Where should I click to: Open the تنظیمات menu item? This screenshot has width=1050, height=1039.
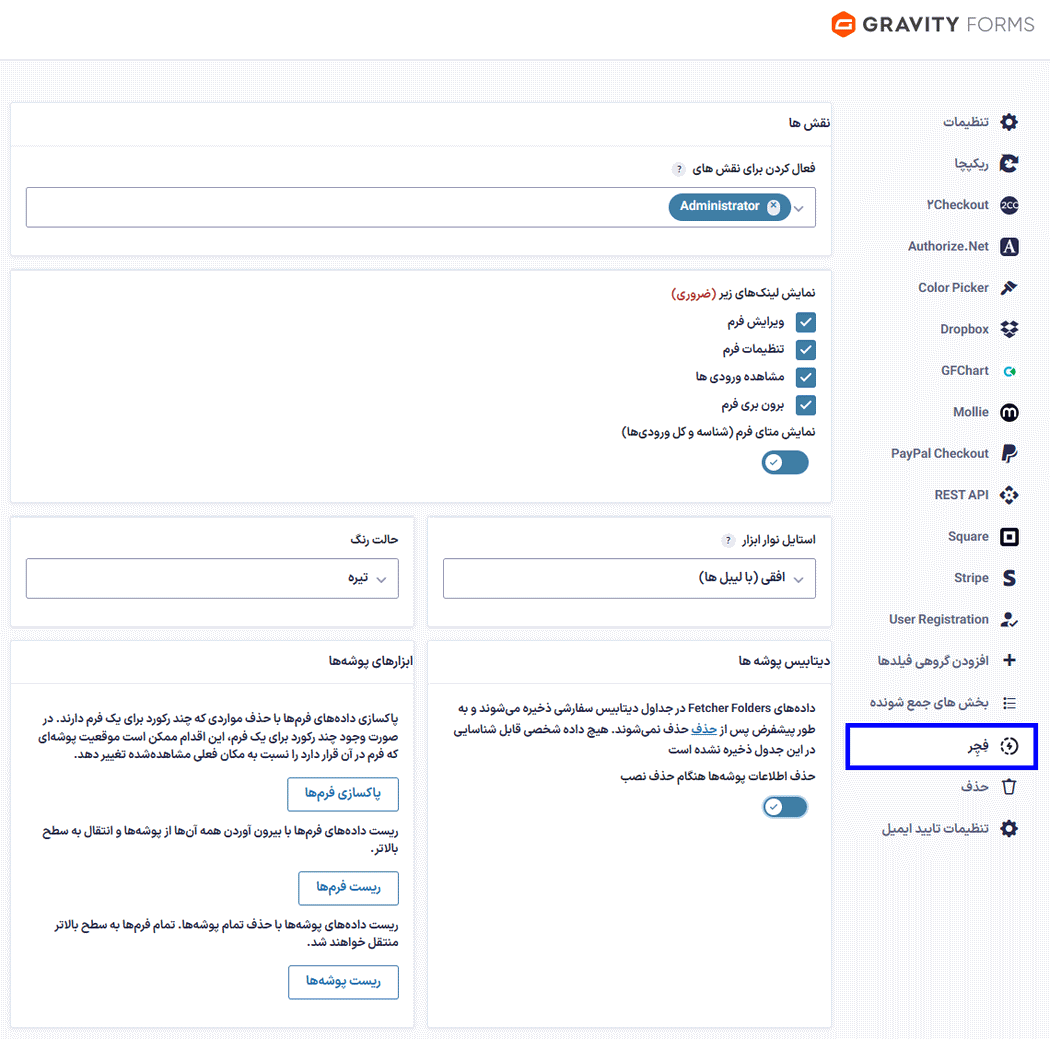tap(966, 122)
